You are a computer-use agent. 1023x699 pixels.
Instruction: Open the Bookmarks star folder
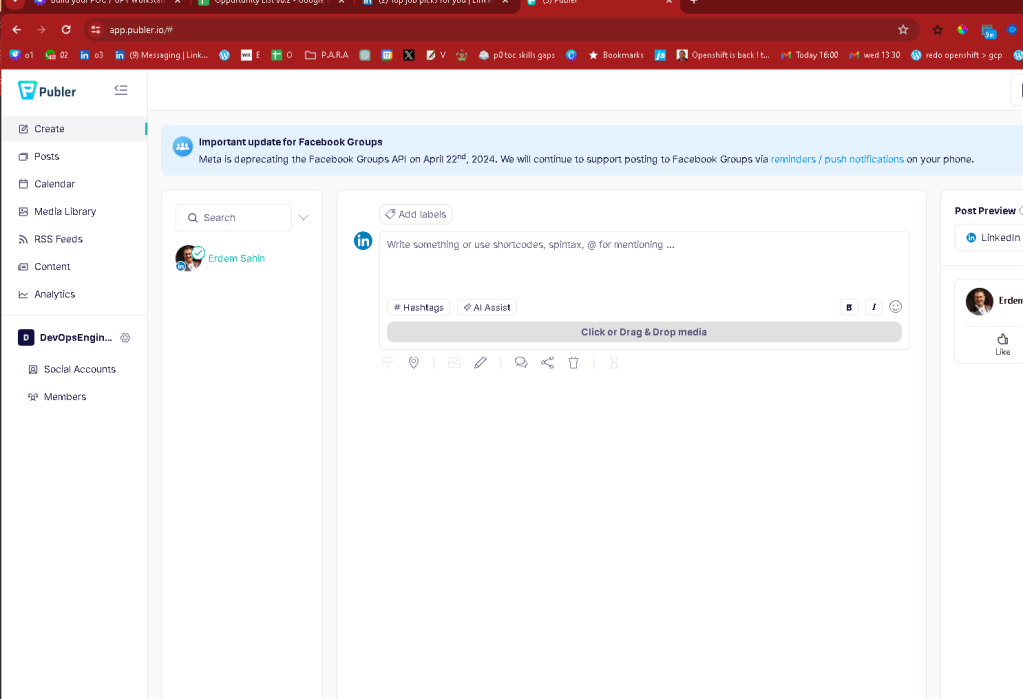point(615,55)
